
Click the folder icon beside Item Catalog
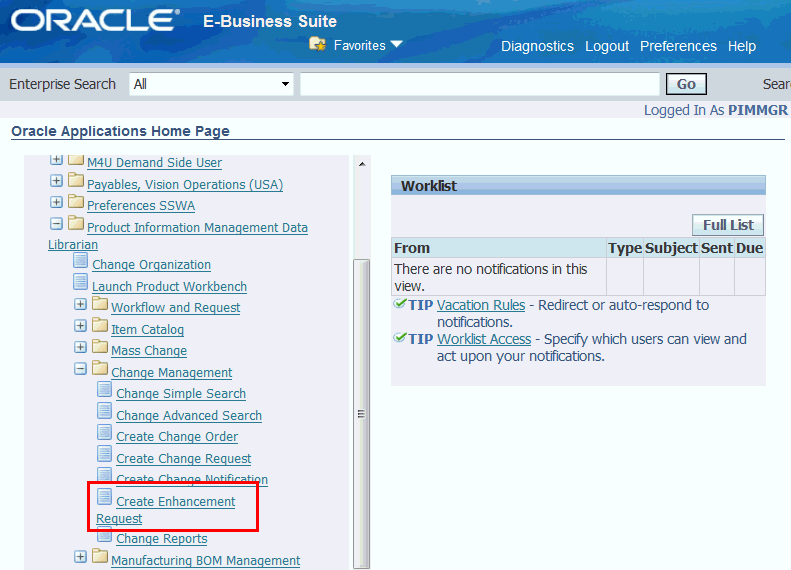(100, 325)
